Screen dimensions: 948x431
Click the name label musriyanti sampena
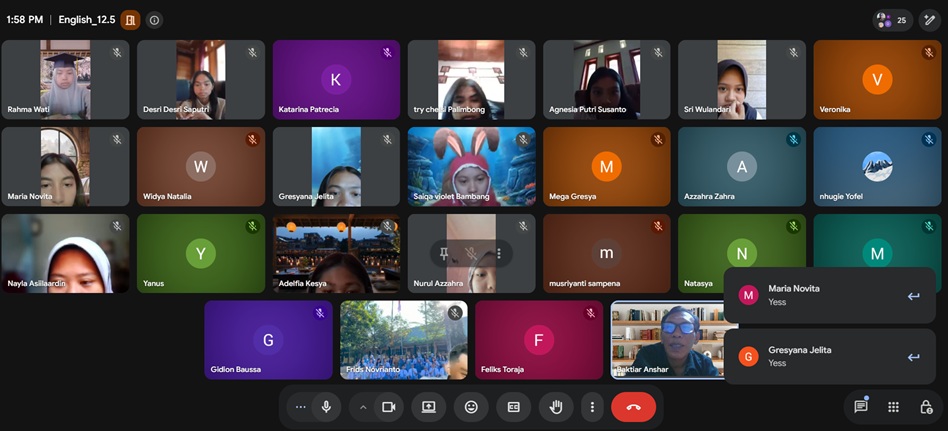click(584, 284)
